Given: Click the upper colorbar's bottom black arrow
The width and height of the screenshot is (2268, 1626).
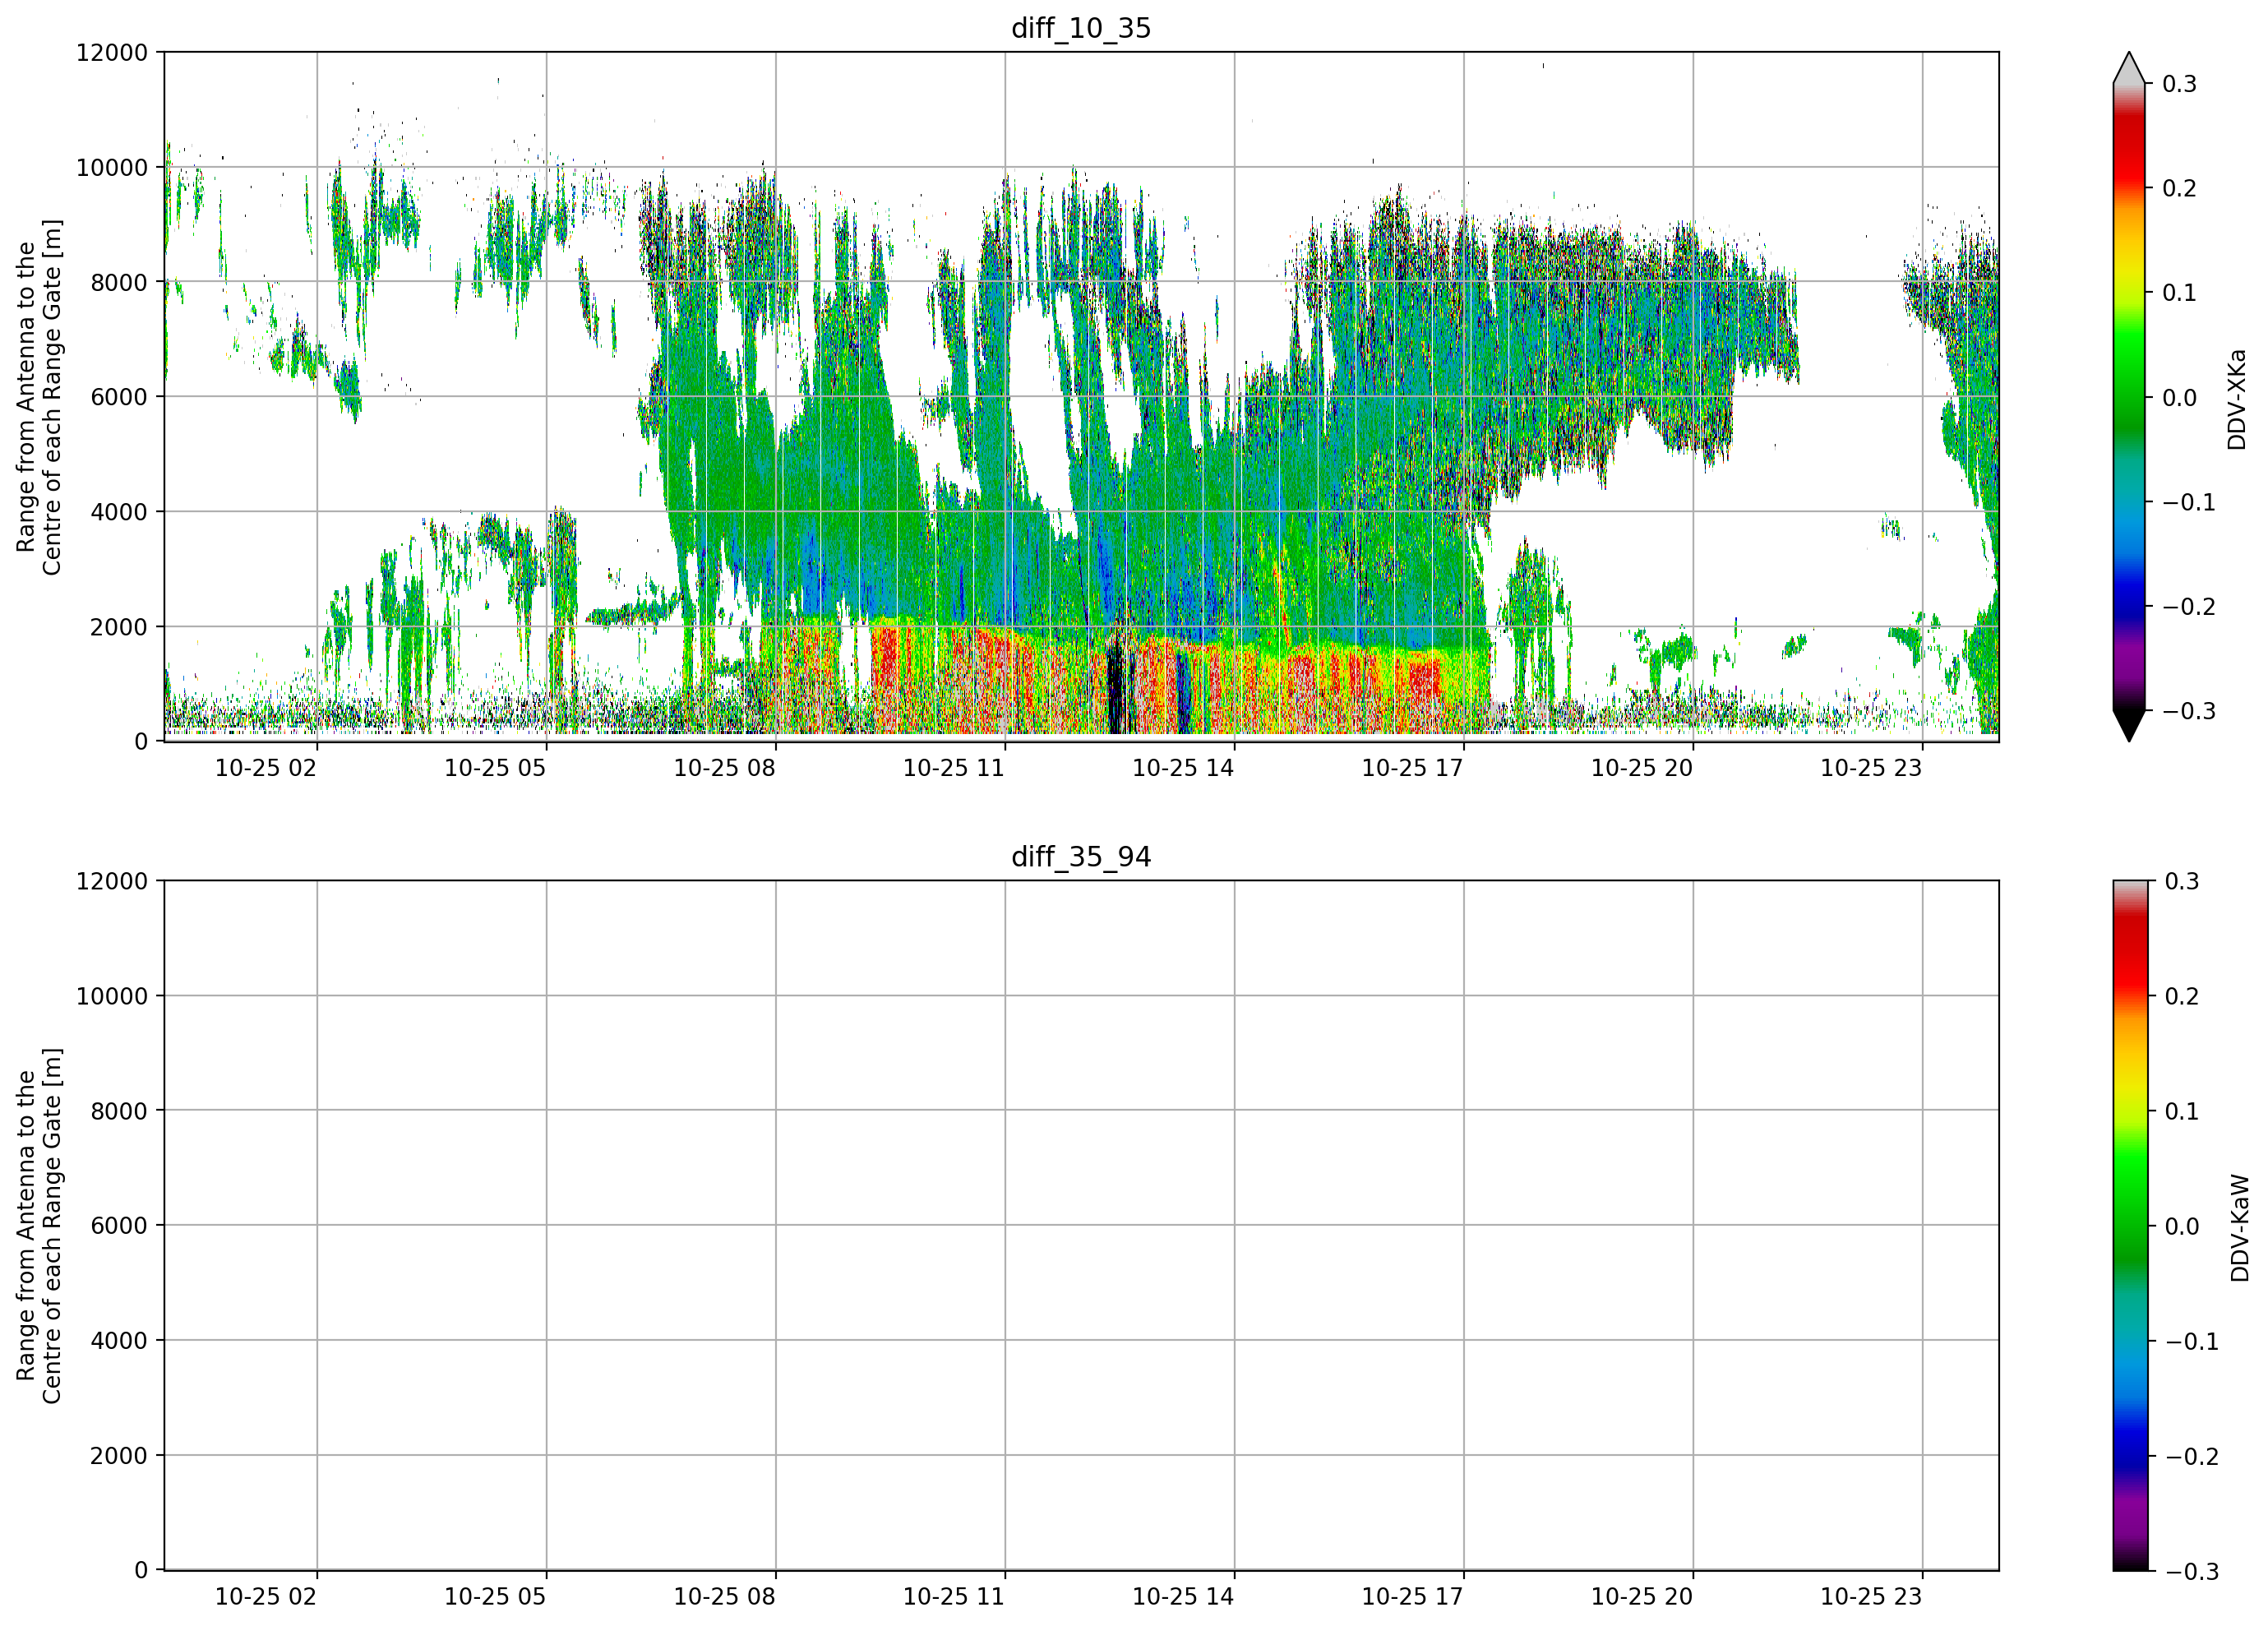Looking at the screenshot, I should pyautogui.click(x=2129, y=725).
